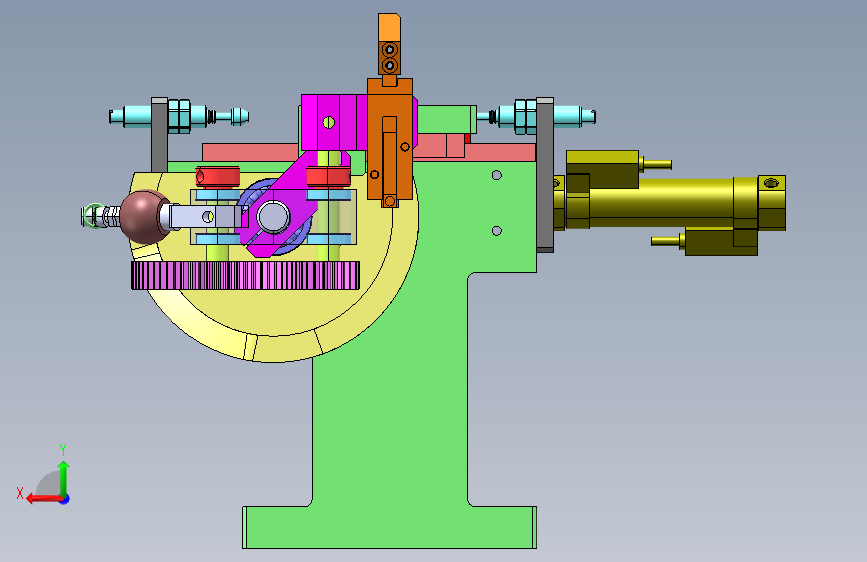Pick the pink toothed gear rack
This screenshot has width=867, height=562.
(246, 275)
